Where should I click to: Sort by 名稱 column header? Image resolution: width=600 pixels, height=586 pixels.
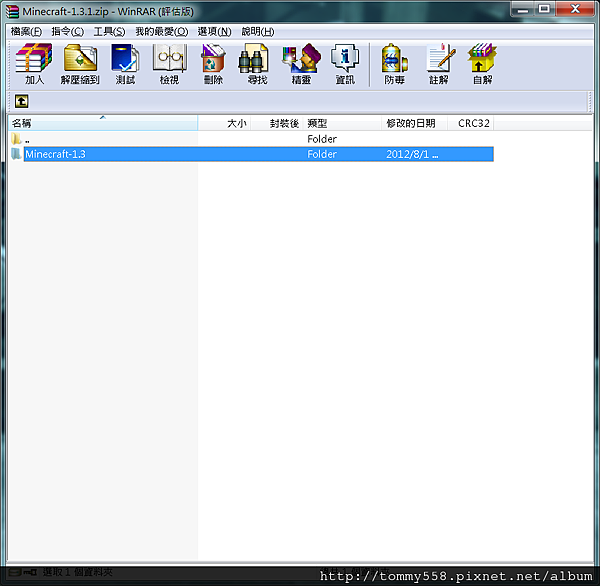click(103, 123)
